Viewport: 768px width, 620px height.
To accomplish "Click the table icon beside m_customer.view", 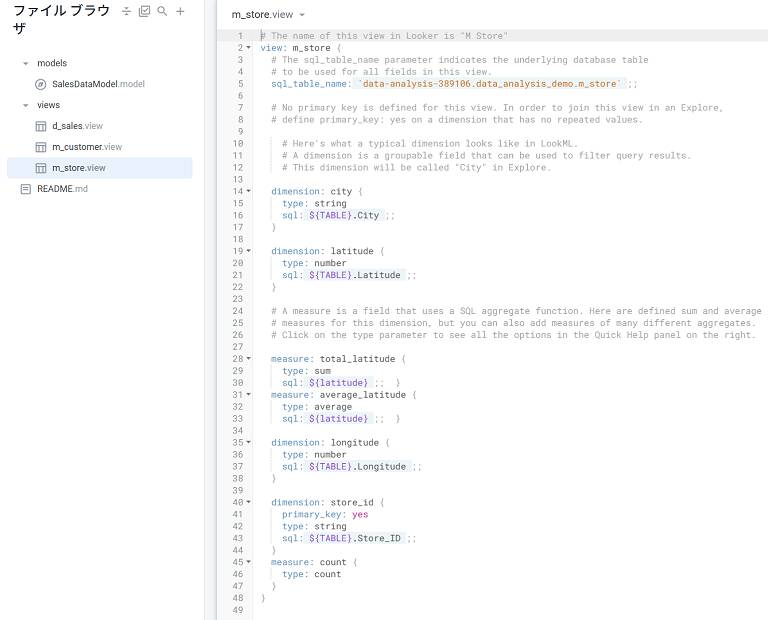I will (x=41, y=147).
